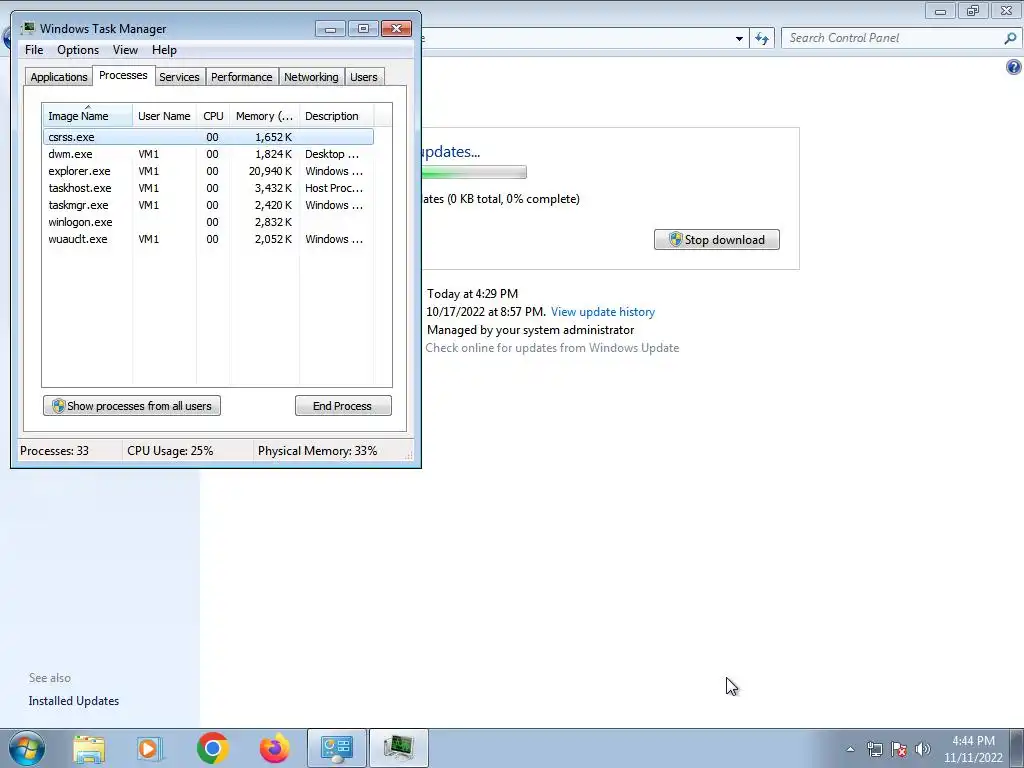The width and height of the screenshot is (1024, 768).
Task: Click Processes: 33 in status bar
Action: pyautogui.click(x=54, y=451)
